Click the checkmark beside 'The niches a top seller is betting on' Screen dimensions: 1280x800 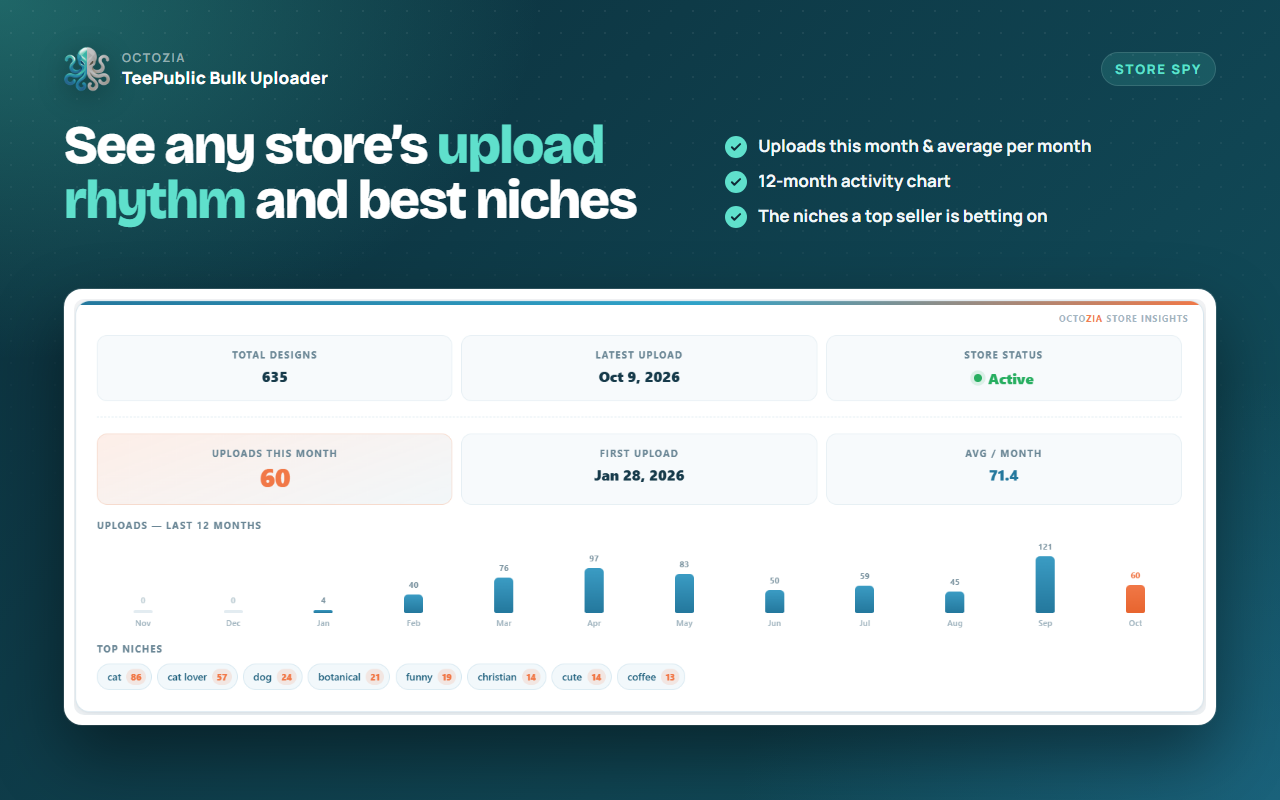click(x=736, y=216)
